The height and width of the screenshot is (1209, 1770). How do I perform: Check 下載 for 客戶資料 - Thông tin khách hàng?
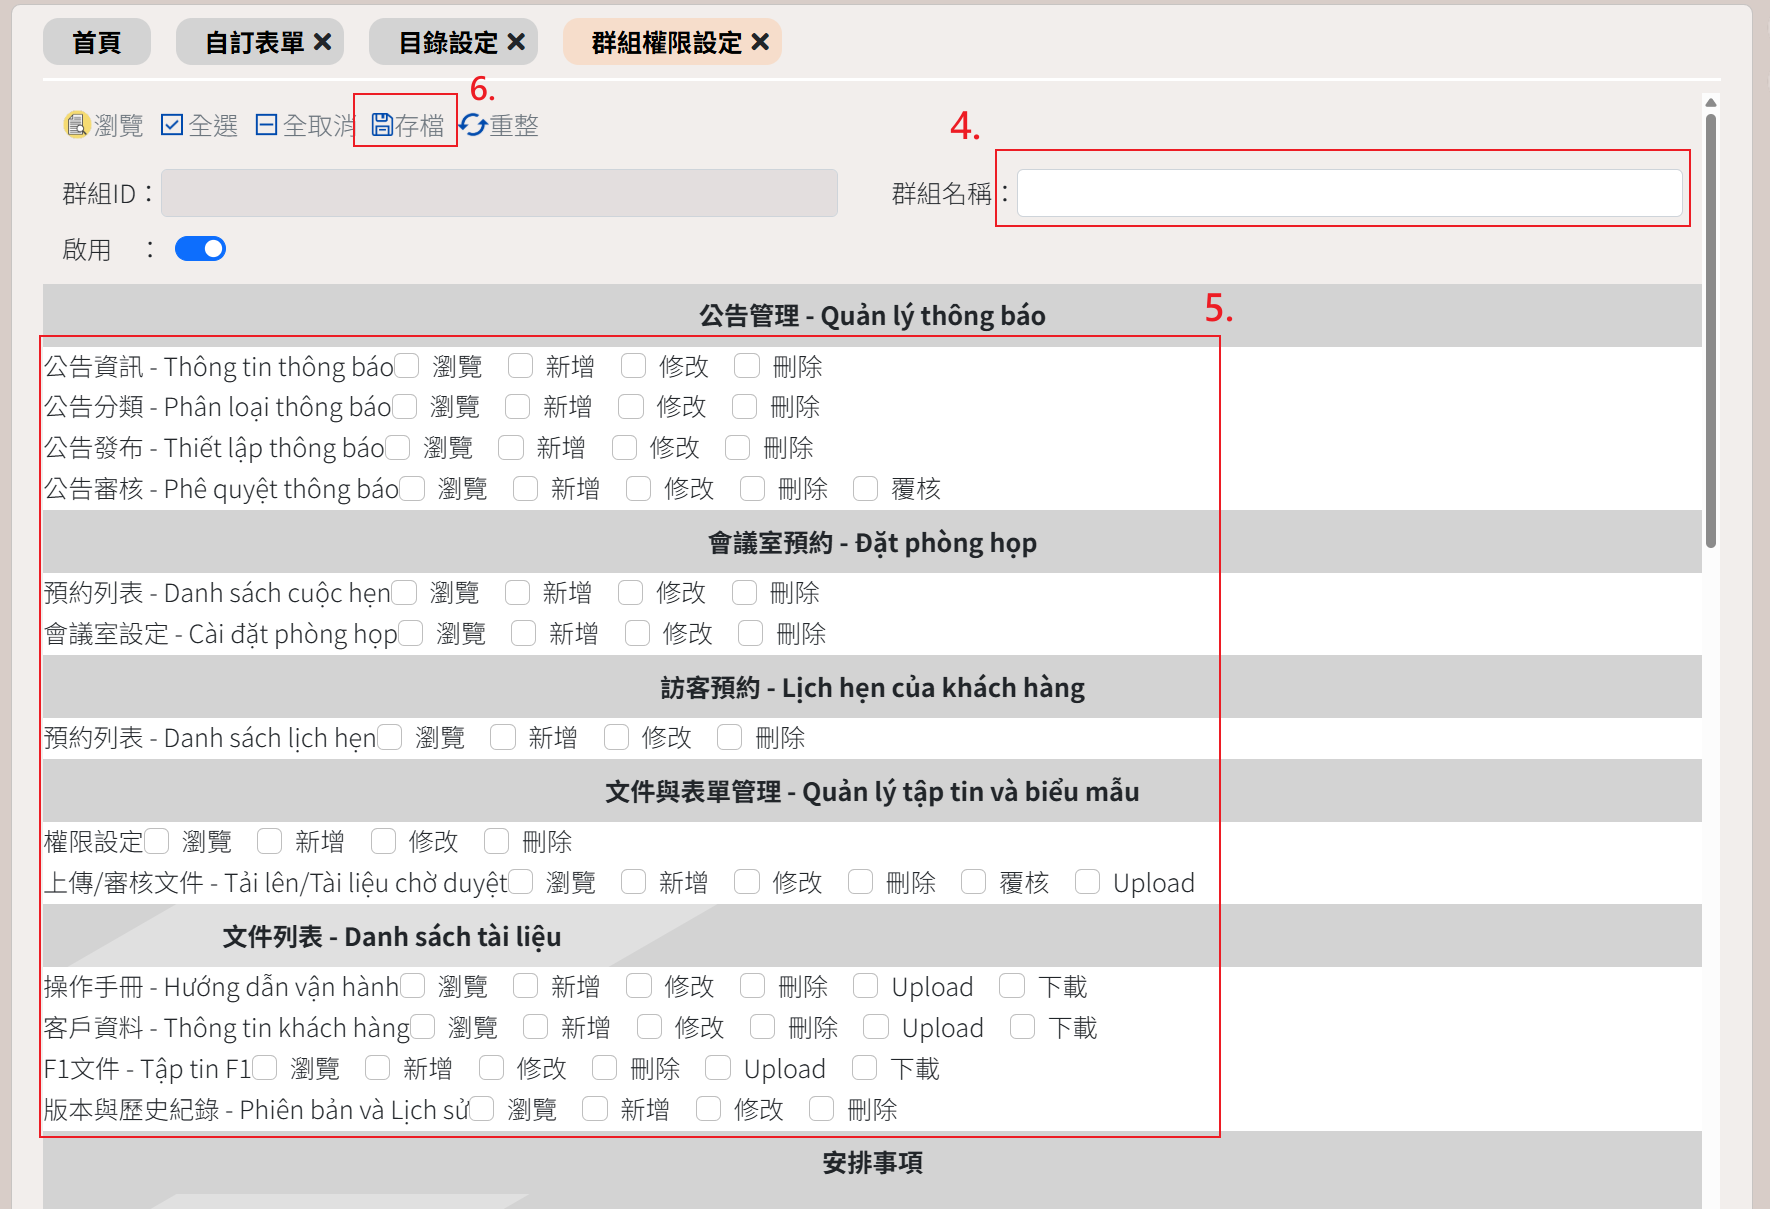click(x=1023, y=1027)
